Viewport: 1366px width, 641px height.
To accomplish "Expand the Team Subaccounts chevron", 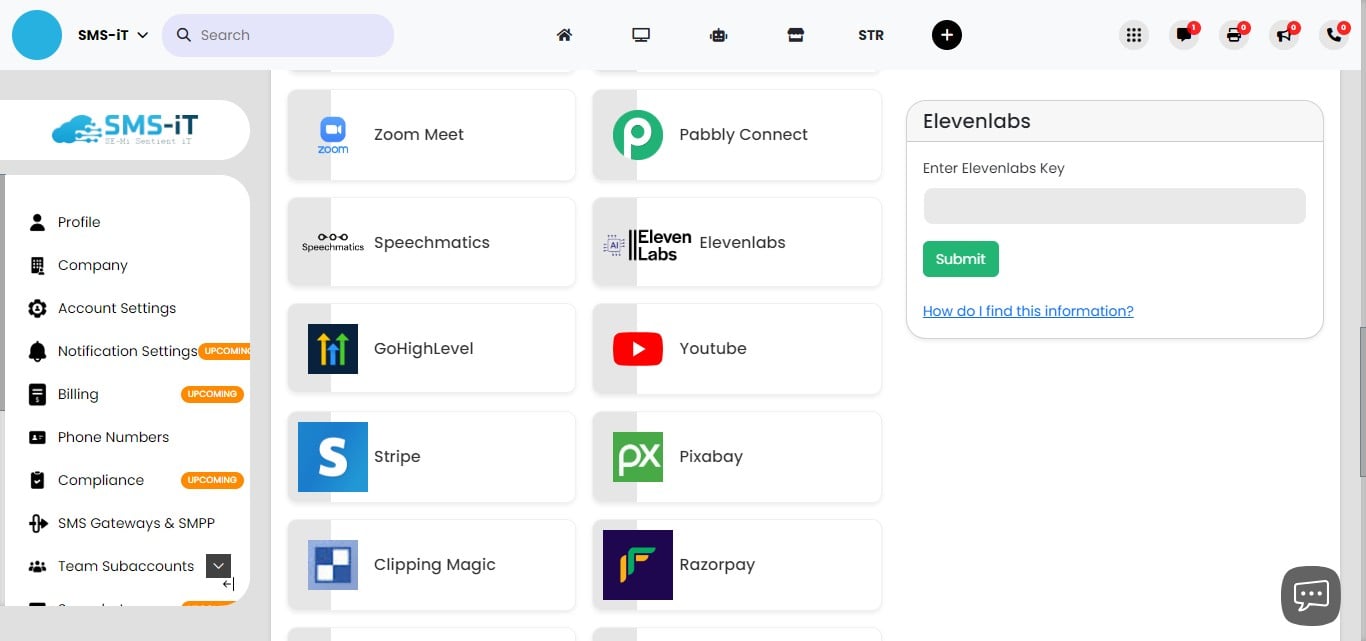I will pos(218,565).
